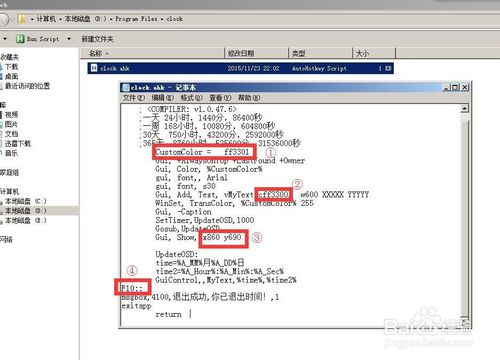The width and height of the screenshot is (500, 360).
Task: Close the clock.ahk Notepad window
Action: point(465,87)
